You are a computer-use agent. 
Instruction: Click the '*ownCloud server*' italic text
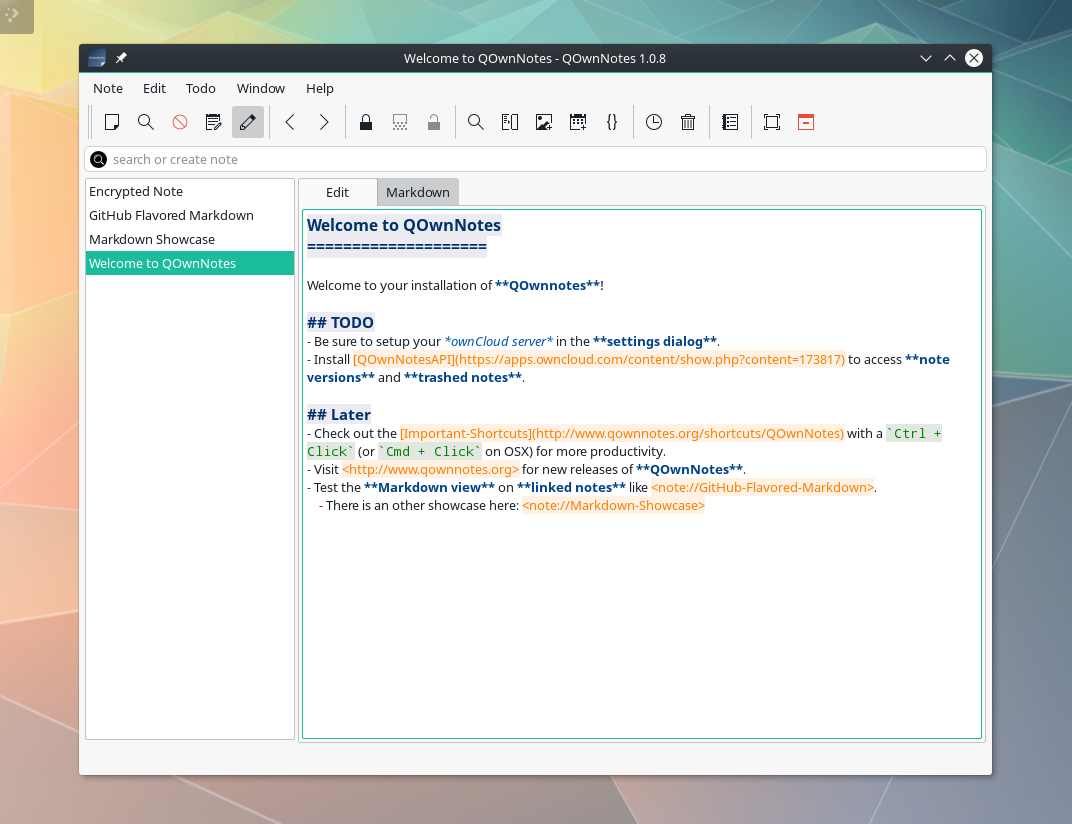point(498,341)
